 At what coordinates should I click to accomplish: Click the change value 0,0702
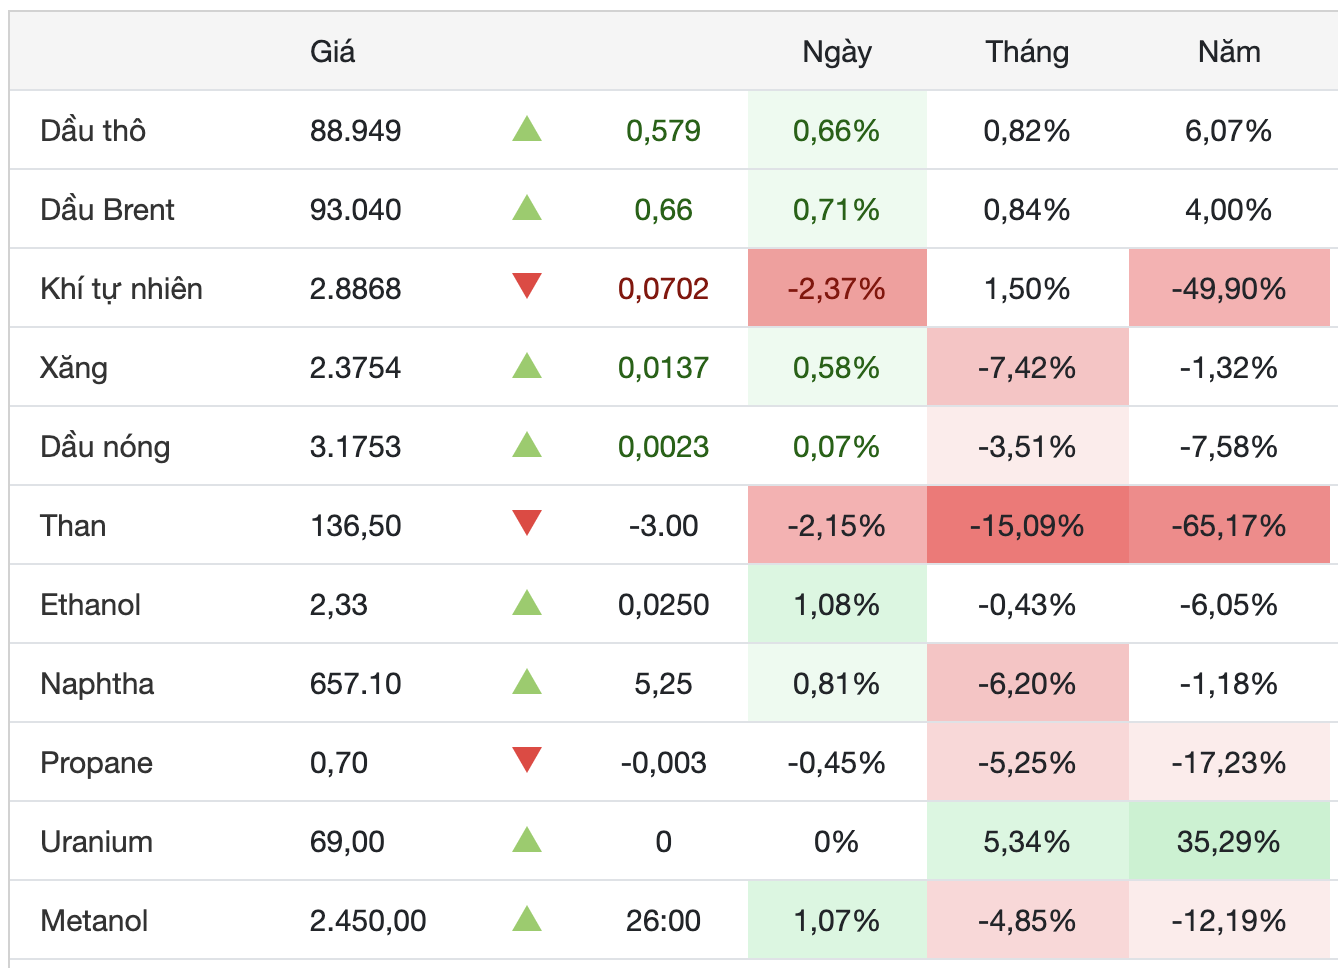[x=663, y=289]
